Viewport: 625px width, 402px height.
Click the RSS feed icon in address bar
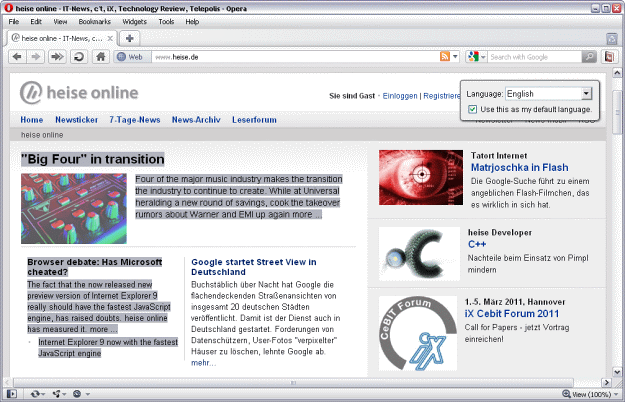[445, 57]
